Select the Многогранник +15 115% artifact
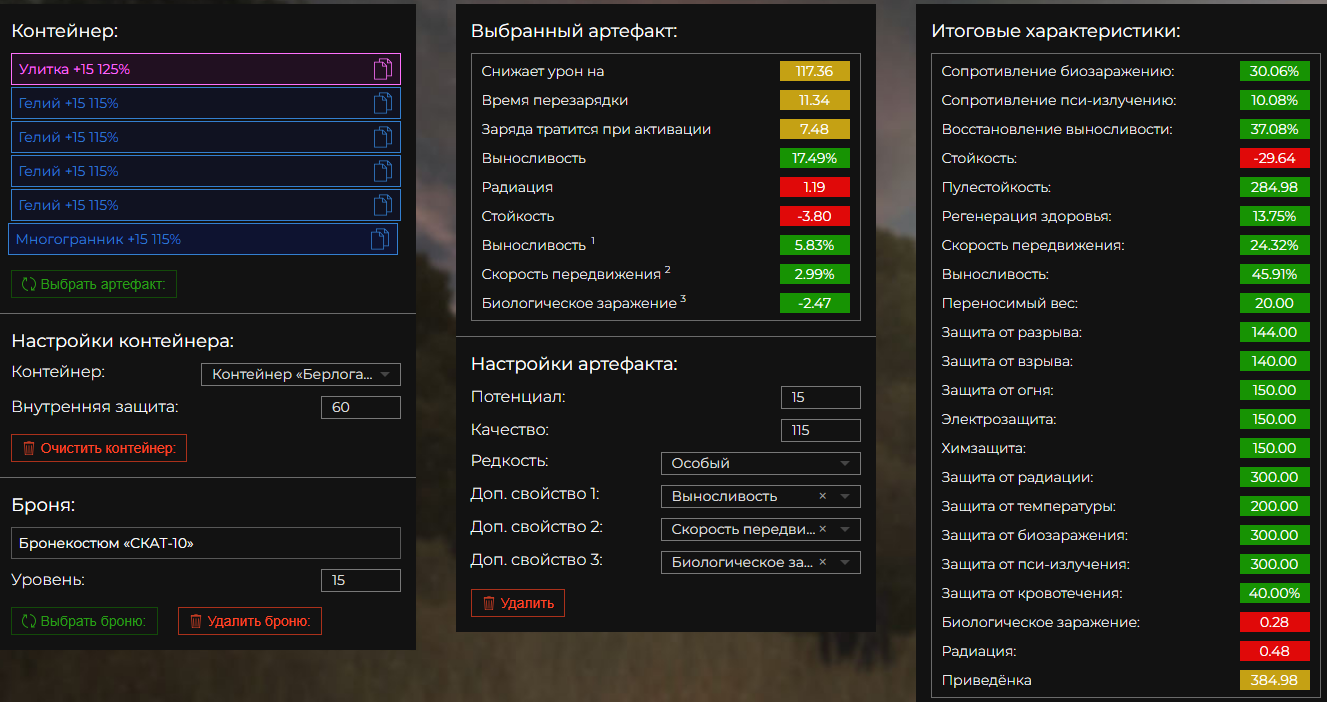Viewport: 1327px width, 702px height. (x=190, y=239)
